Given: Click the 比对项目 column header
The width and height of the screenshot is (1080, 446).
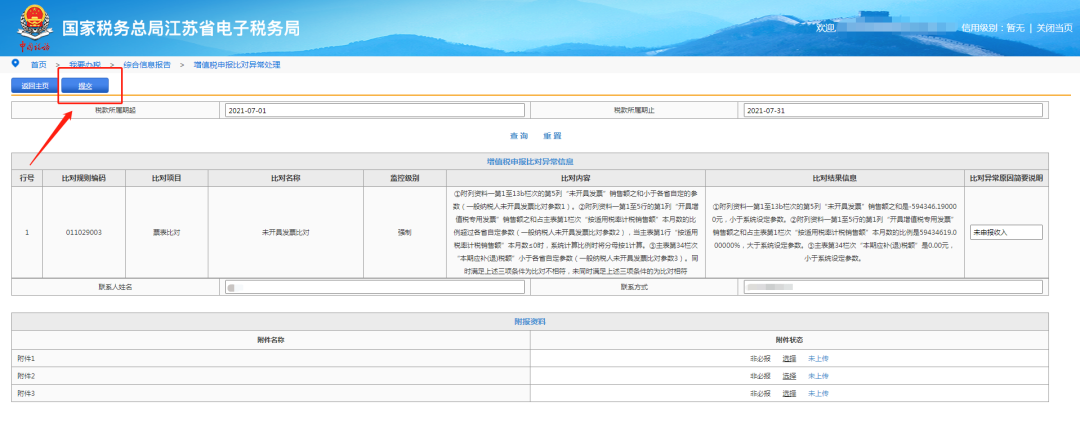Looking at the screenshot, I should (x=167, y=178).
